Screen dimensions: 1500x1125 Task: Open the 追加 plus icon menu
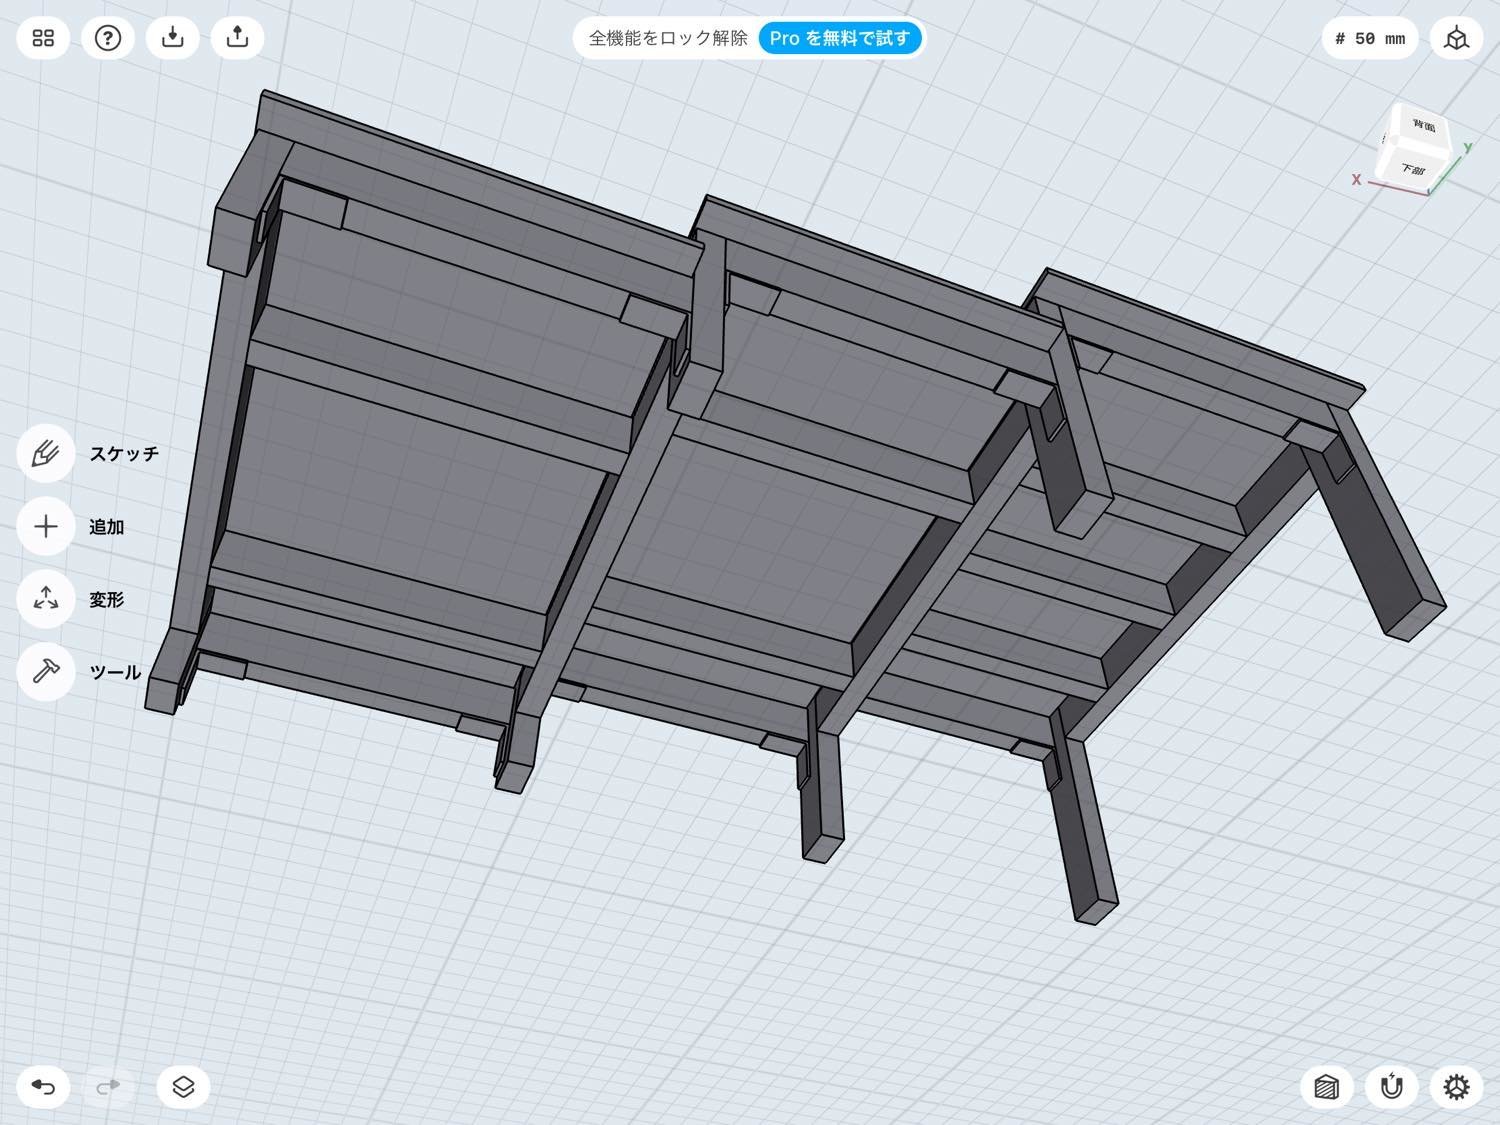click(x=46, y=526)
